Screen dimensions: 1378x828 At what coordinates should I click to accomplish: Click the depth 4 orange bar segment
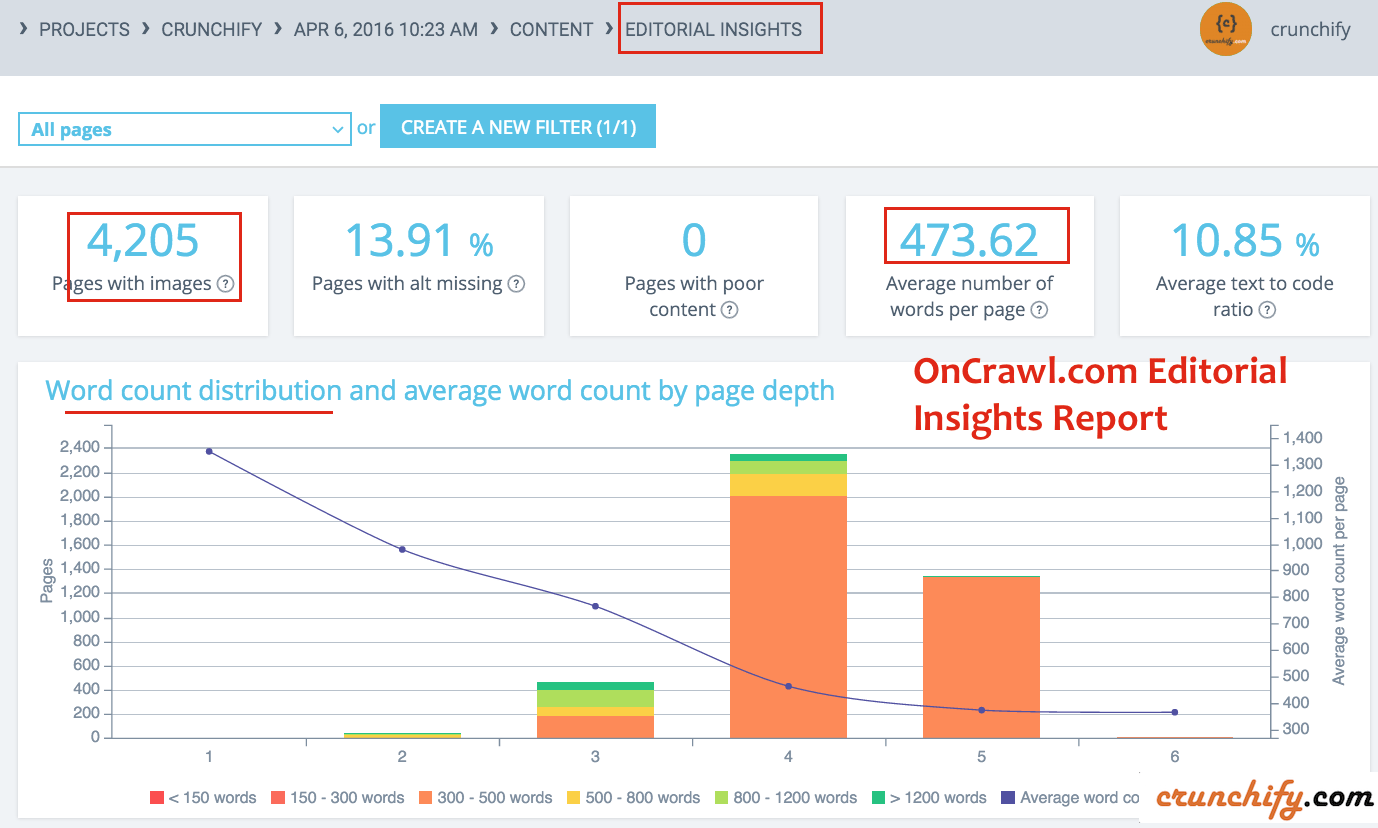789,617
